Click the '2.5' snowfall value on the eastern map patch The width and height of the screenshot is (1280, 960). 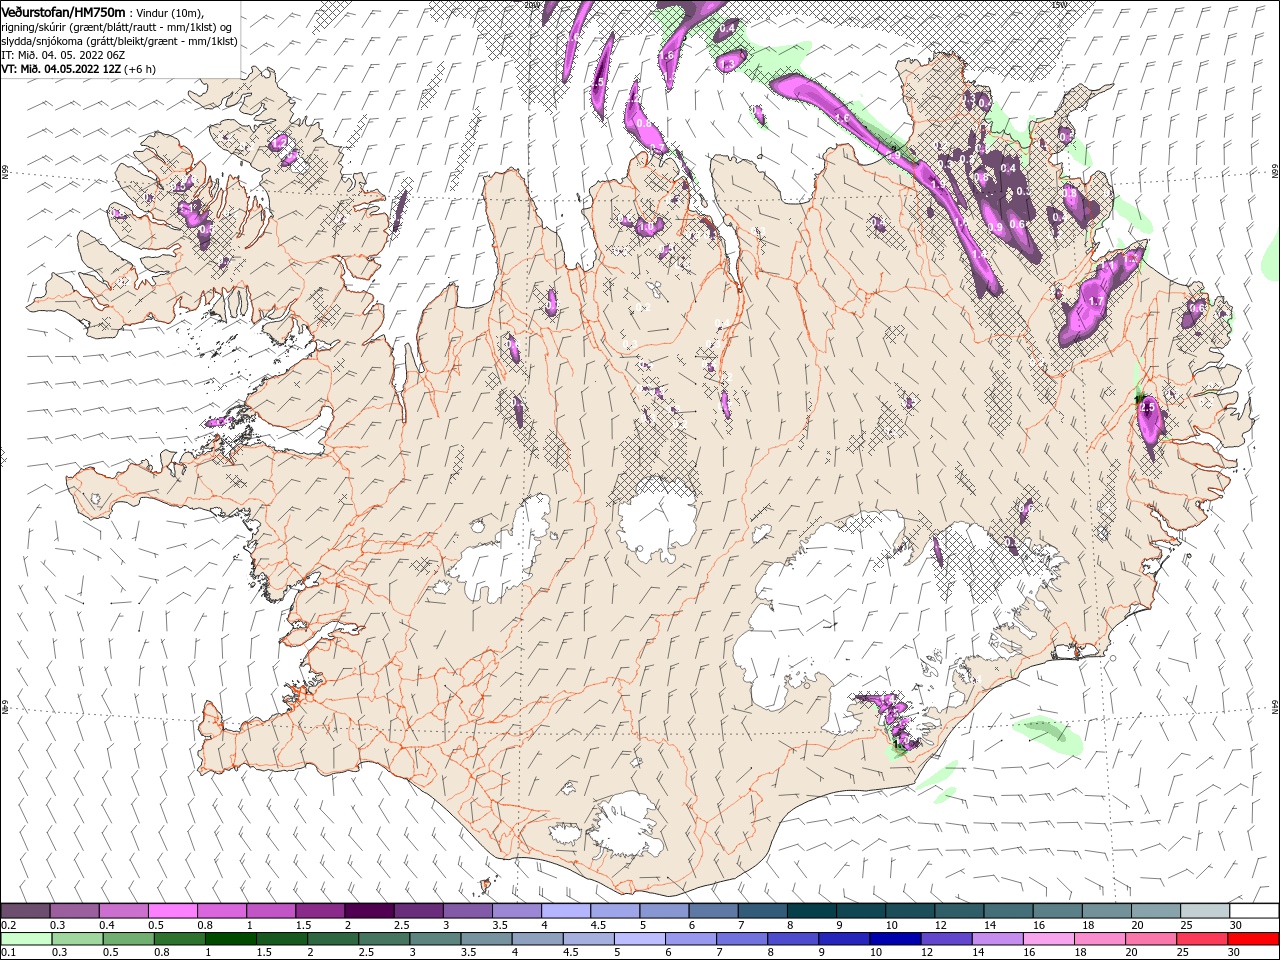(x=1147, y=408)
